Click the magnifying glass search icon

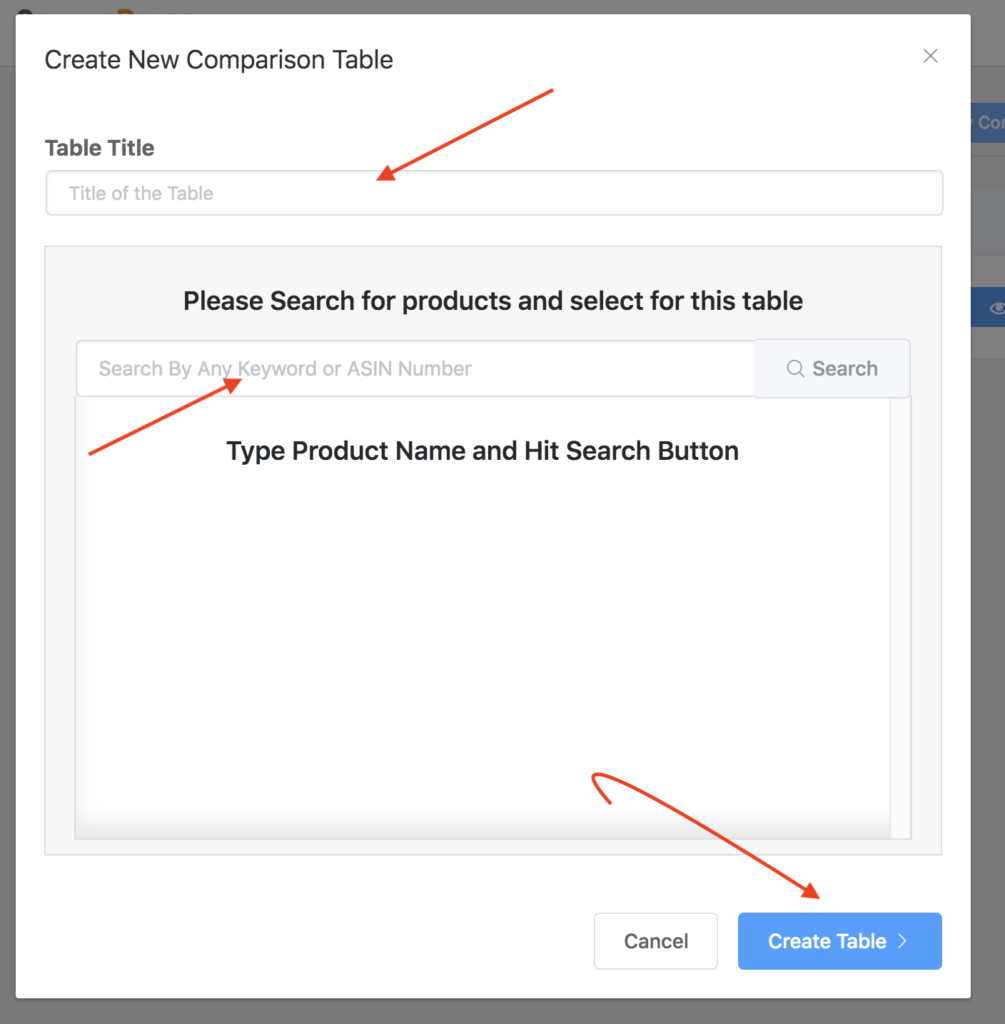coord(795,368)
